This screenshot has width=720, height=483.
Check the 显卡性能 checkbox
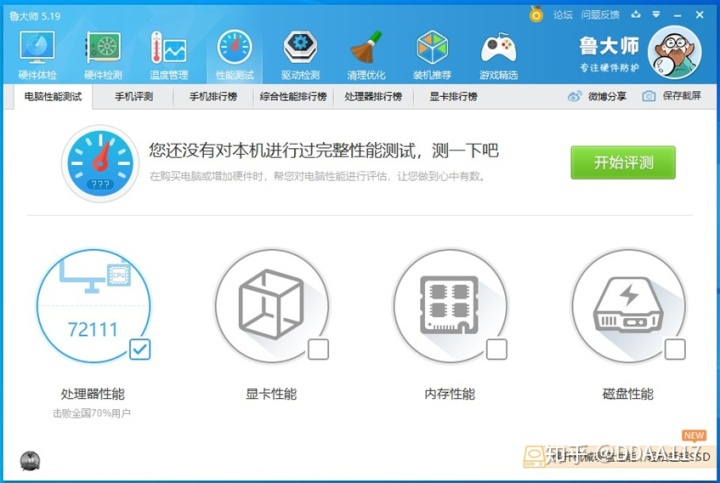tap(318, 349)
